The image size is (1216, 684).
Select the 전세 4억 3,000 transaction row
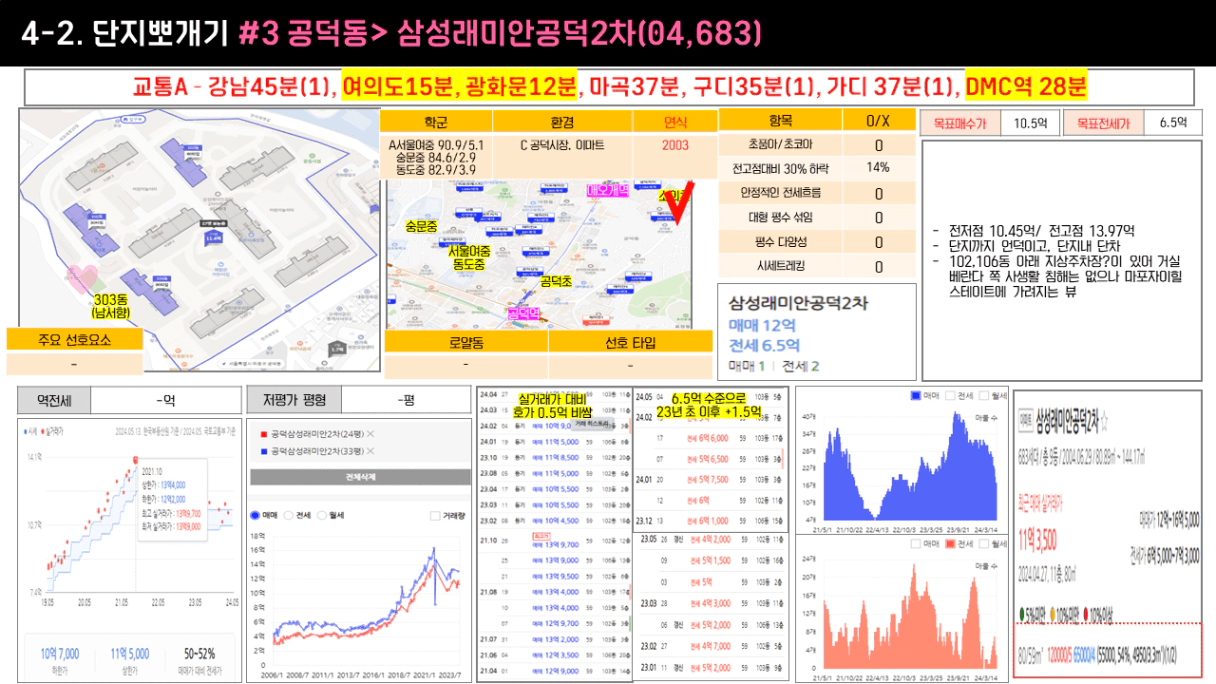tap(712, 603)
